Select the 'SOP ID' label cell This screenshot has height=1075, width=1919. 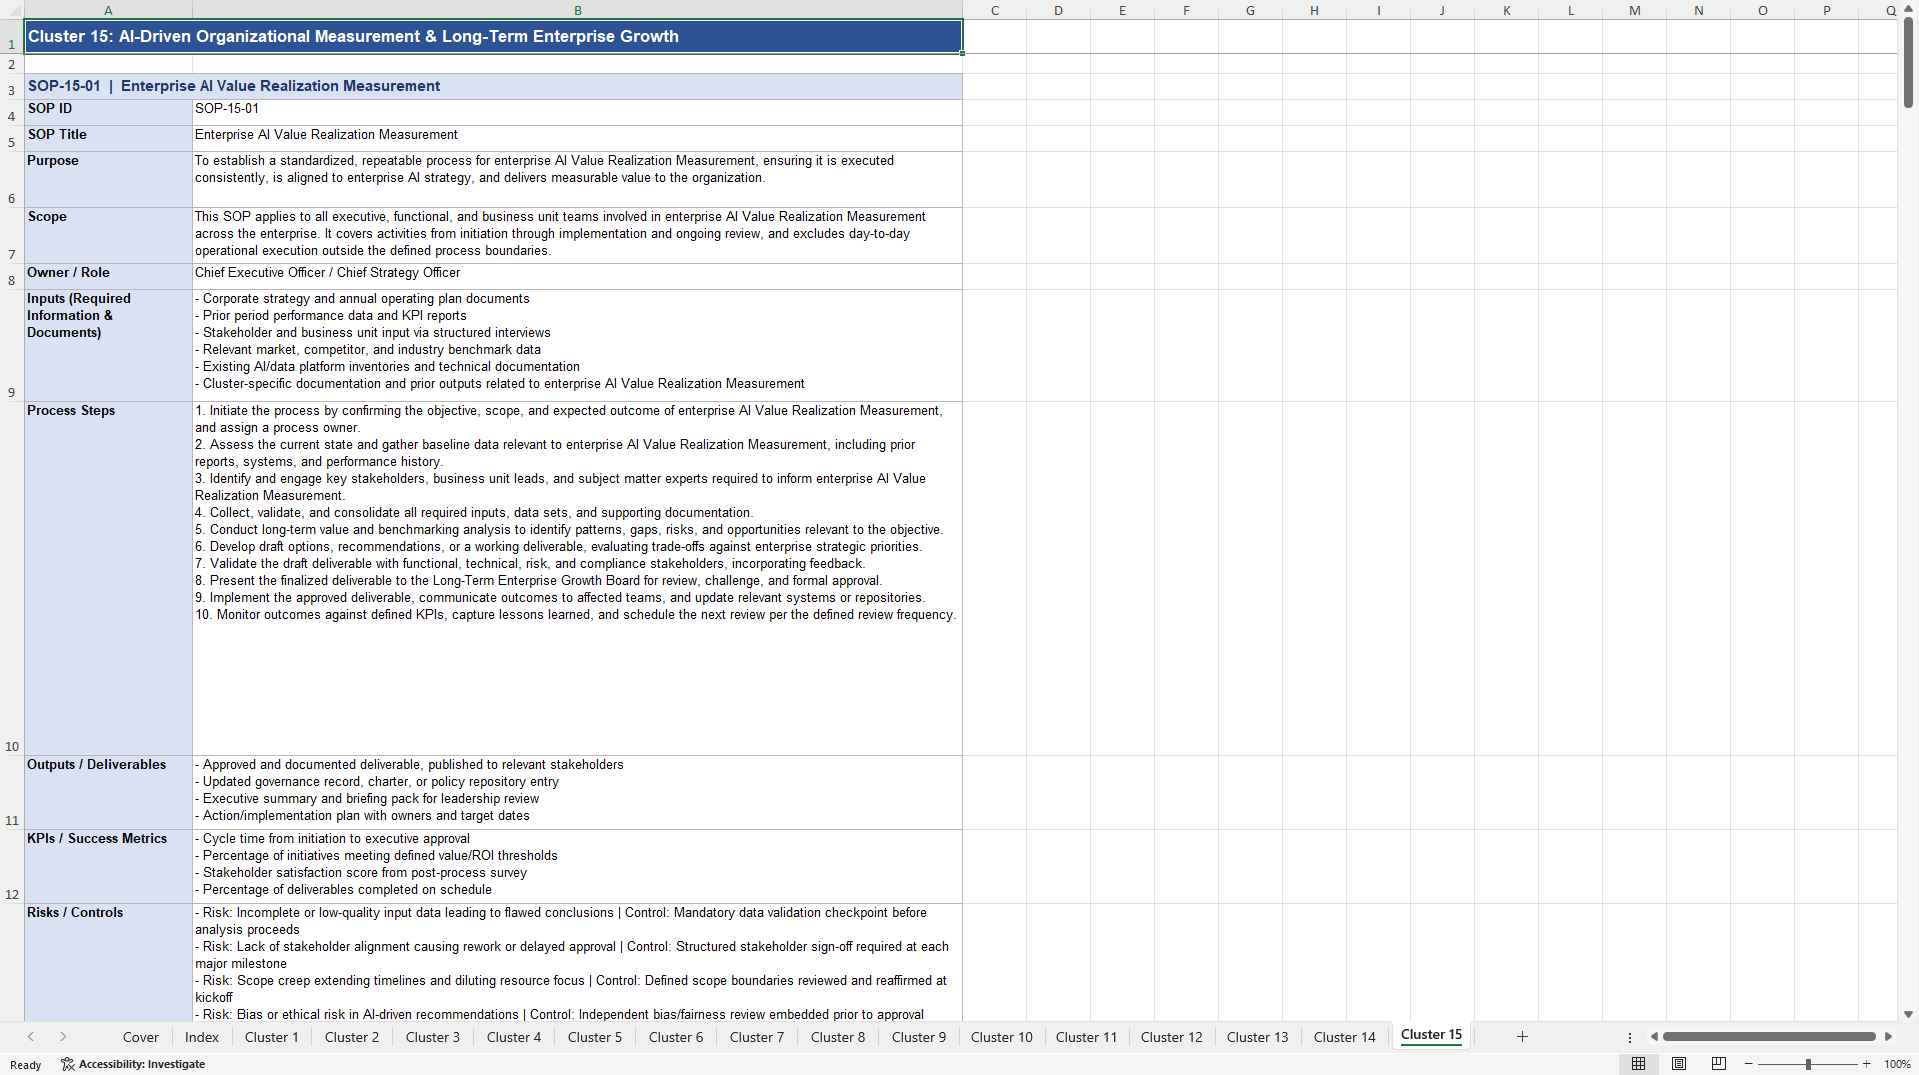108,112
